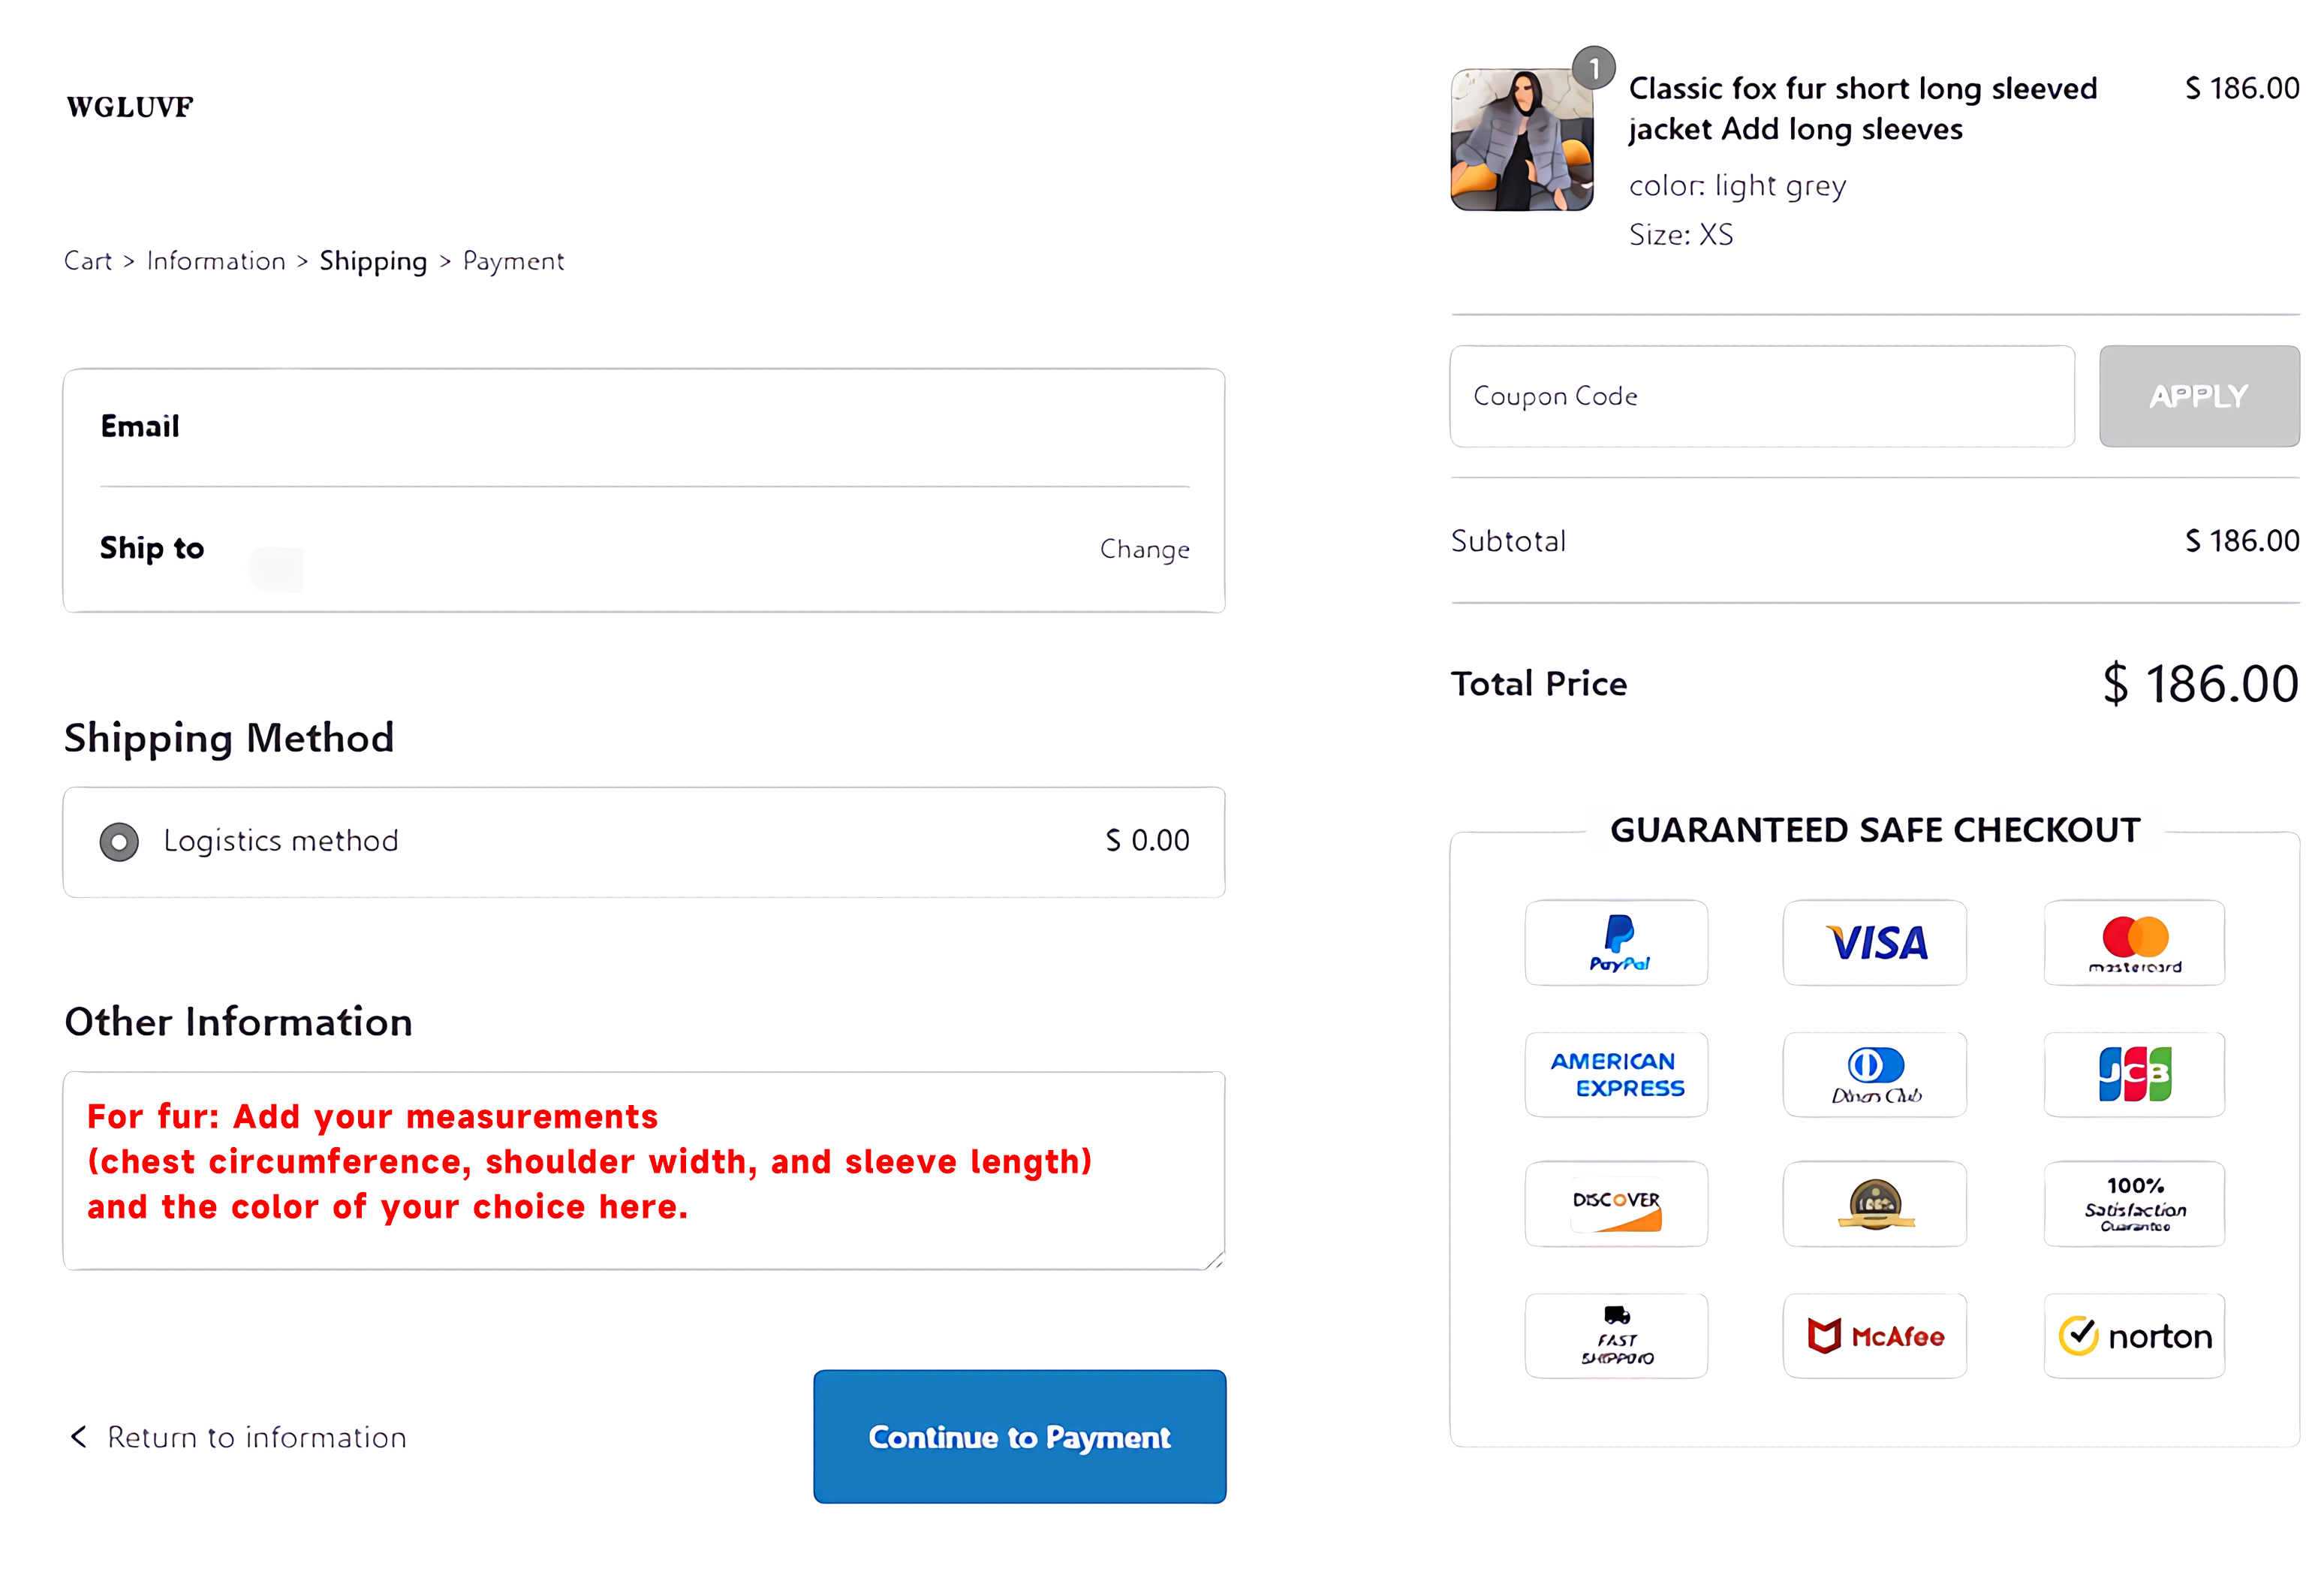Jump to Payment breadcrumb step
2324x1590 pixels.
point(513,261)
